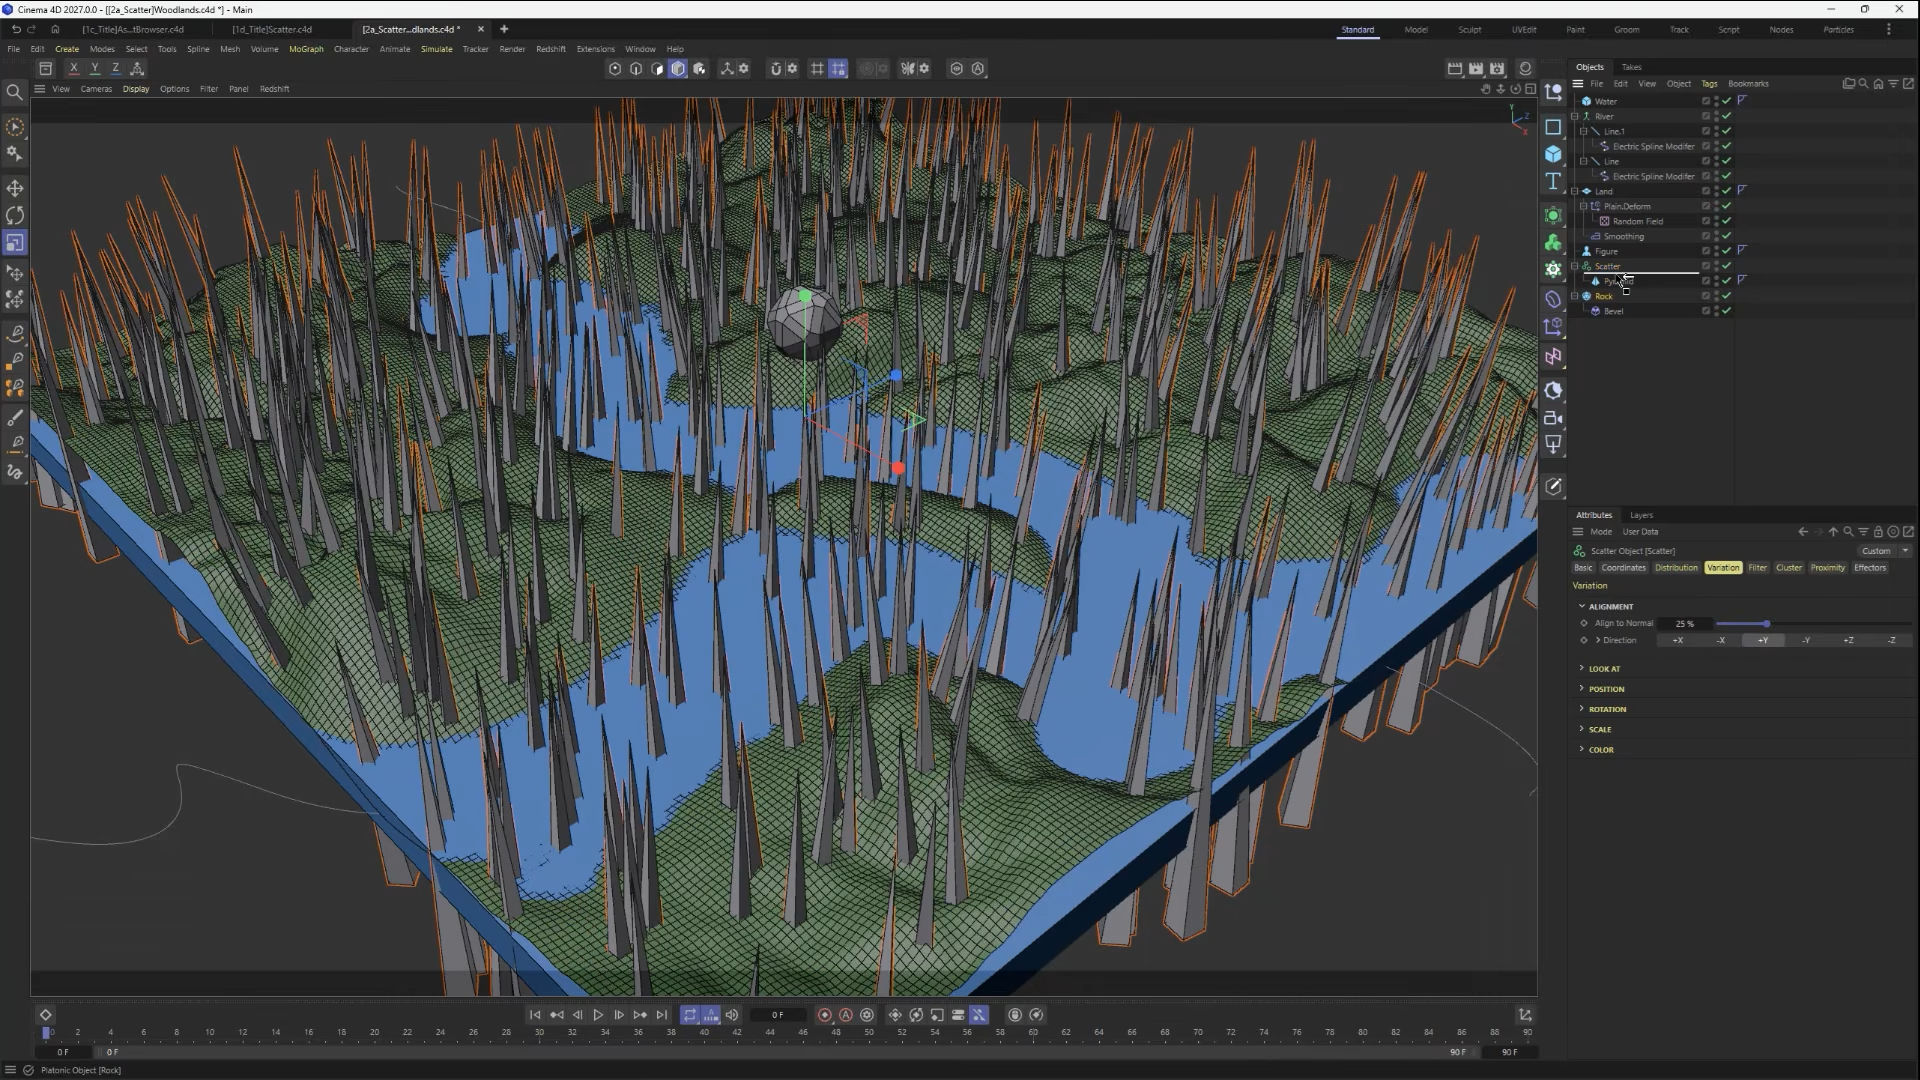Image resolution: width=1920 pixels, height=1080 pixels.
Task: Open search in the Objects manager
Action: pyautogui.click(x=1863, y=84)
